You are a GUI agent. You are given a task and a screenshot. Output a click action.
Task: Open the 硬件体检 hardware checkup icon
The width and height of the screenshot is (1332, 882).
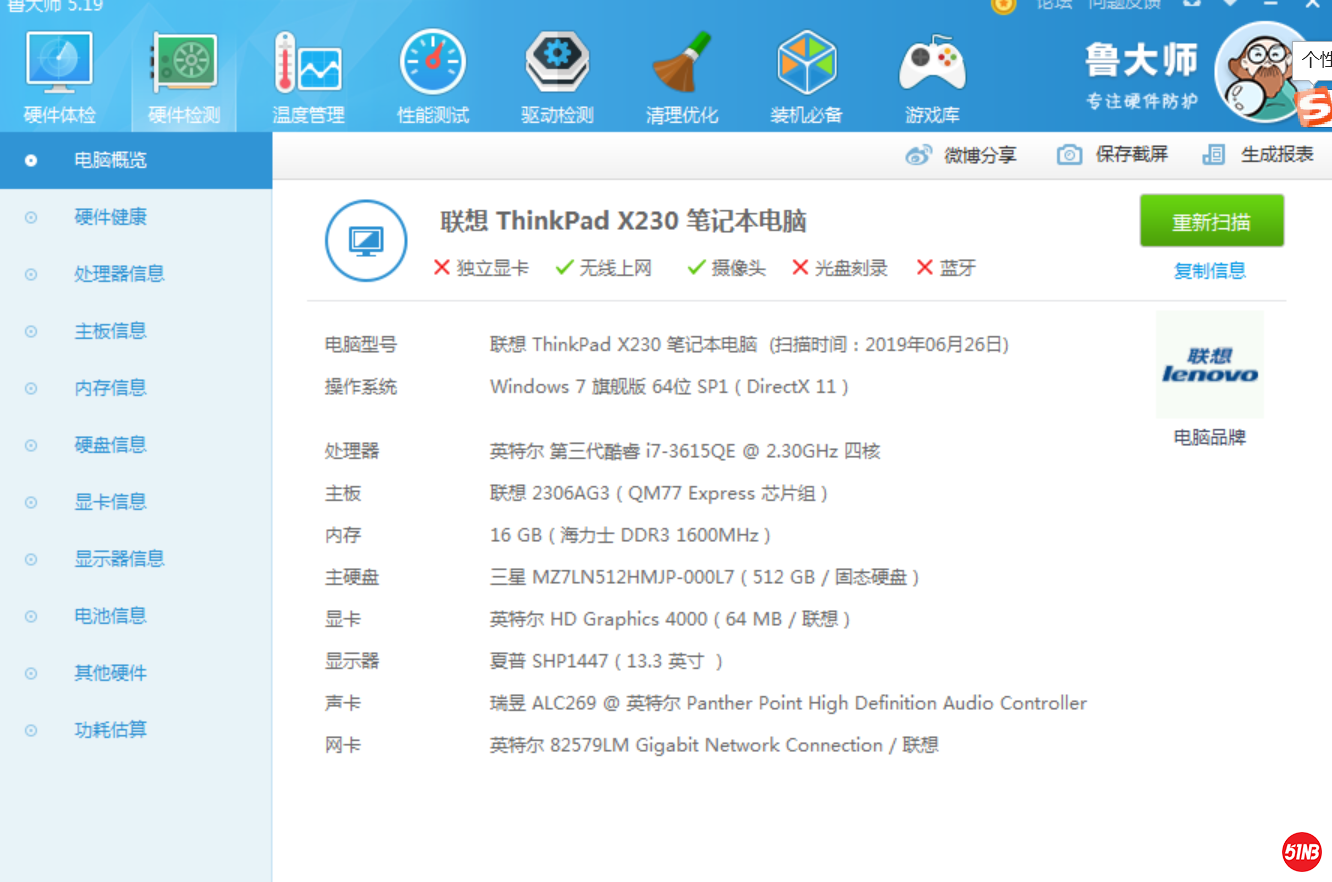pyautogui.click(x=60, y=65)
